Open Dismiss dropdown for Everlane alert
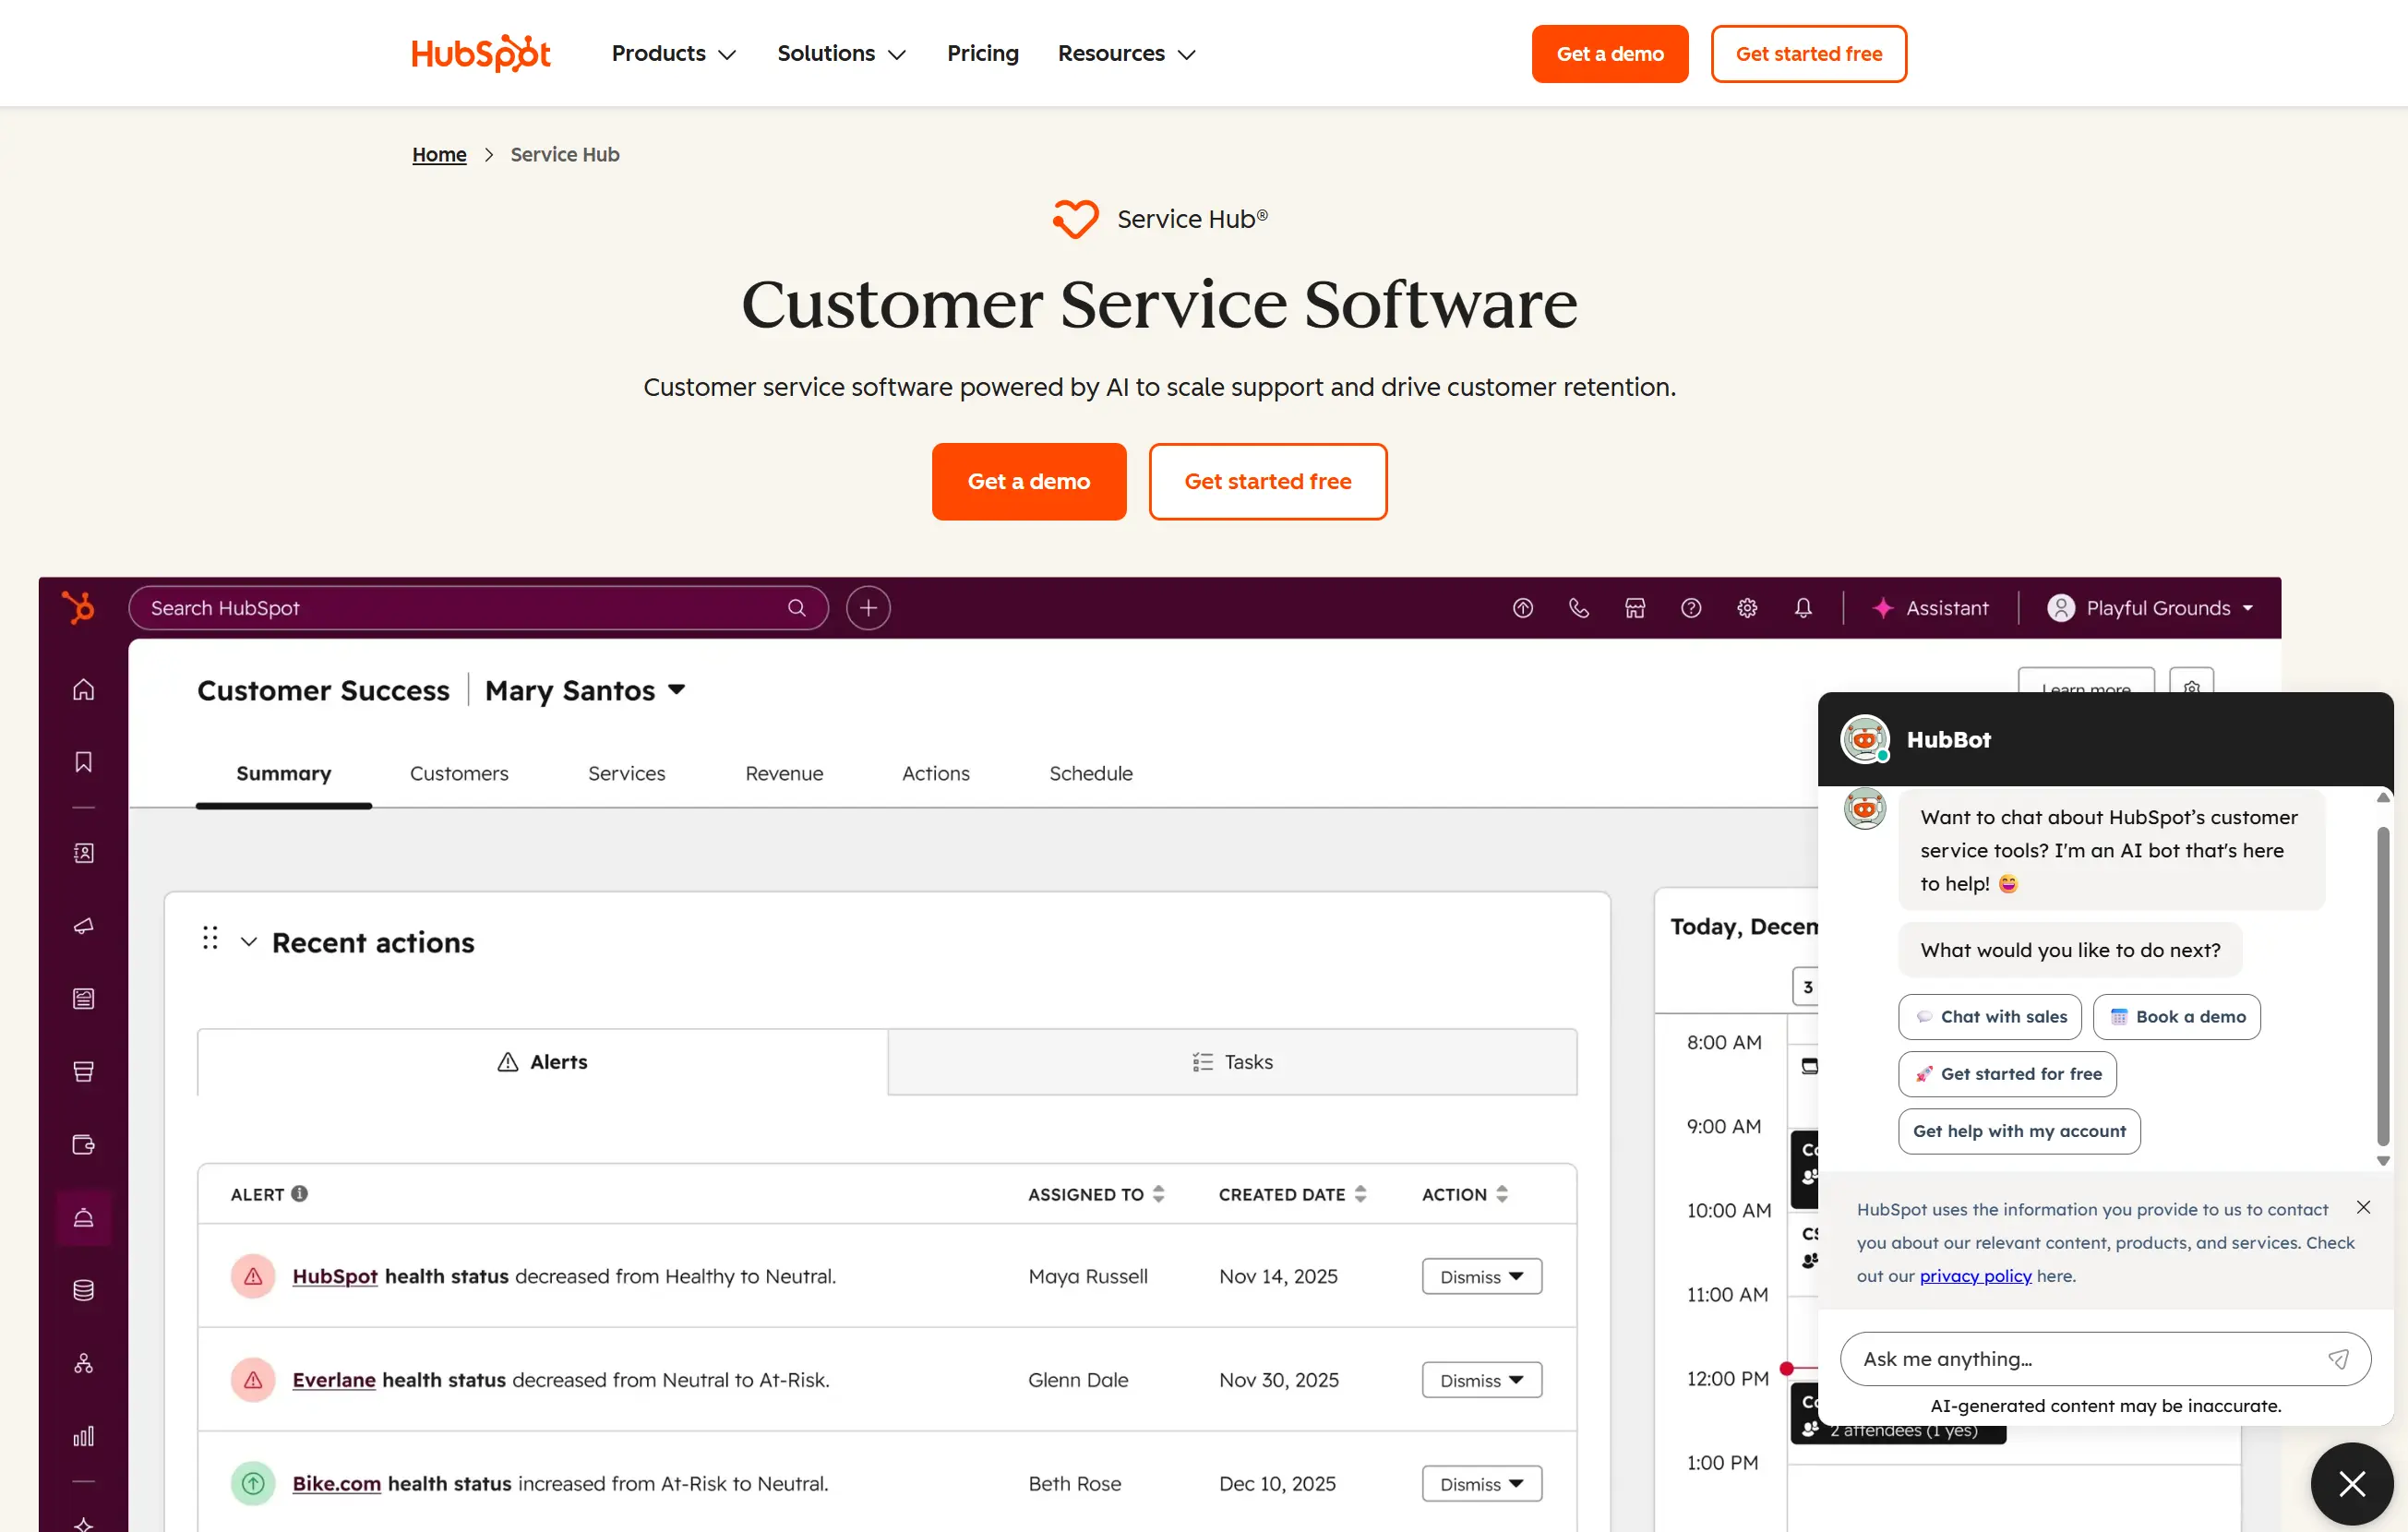The height and width of the screenshot is (1532, 2408). coord(1481,1380)
